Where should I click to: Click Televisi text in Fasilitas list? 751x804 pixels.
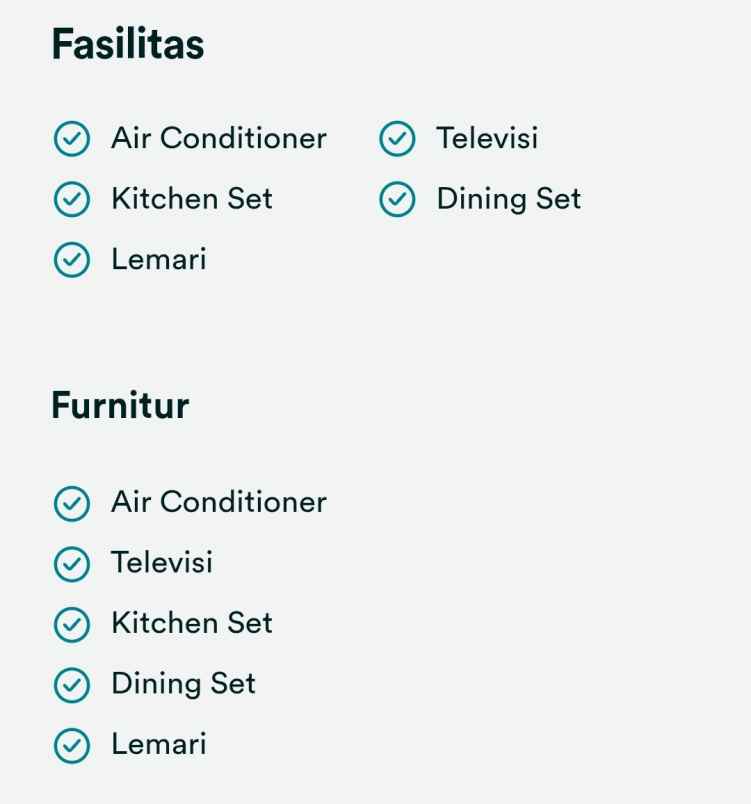(x=487, y=138)
